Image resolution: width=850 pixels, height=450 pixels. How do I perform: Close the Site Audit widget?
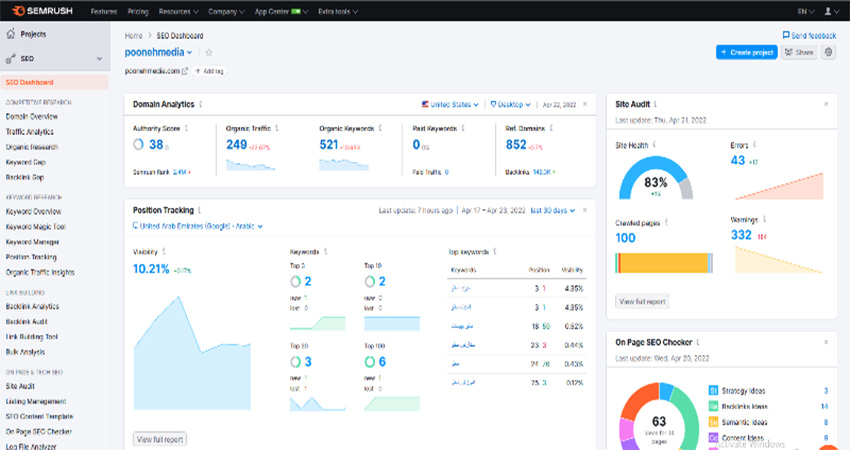(826, 104)
